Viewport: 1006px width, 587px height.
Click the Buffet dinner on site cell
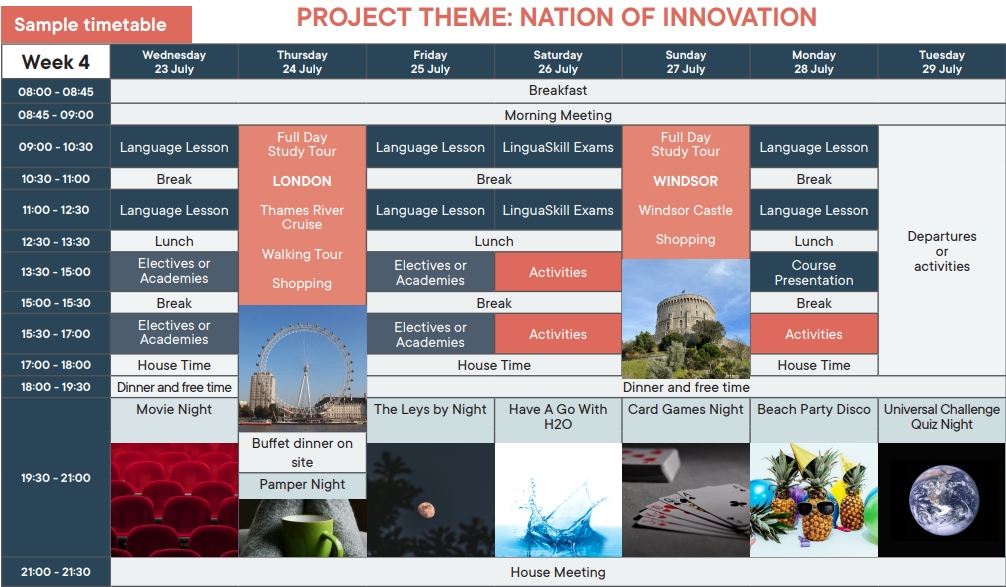click(302, 452)
